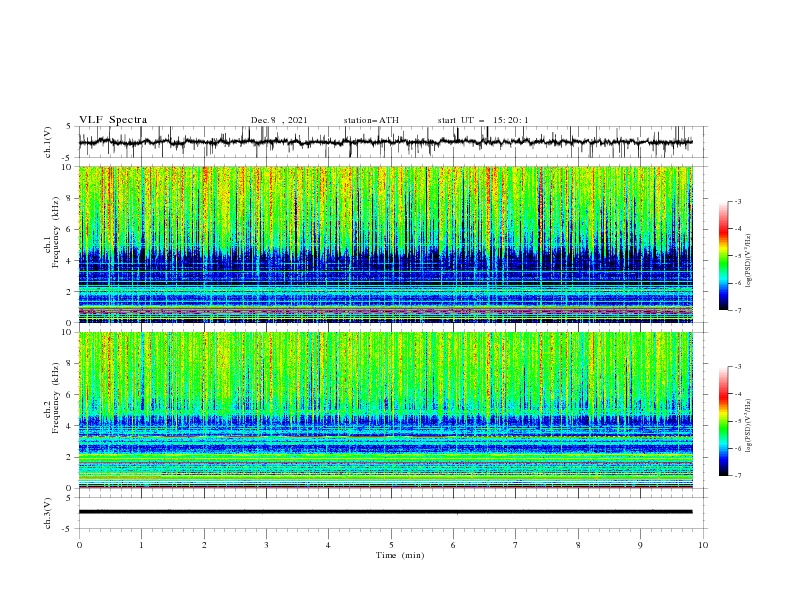This screenshot has width=792, height=612.
Task: Click the ch.1 waveform trace
Action: tap(385, 142)
